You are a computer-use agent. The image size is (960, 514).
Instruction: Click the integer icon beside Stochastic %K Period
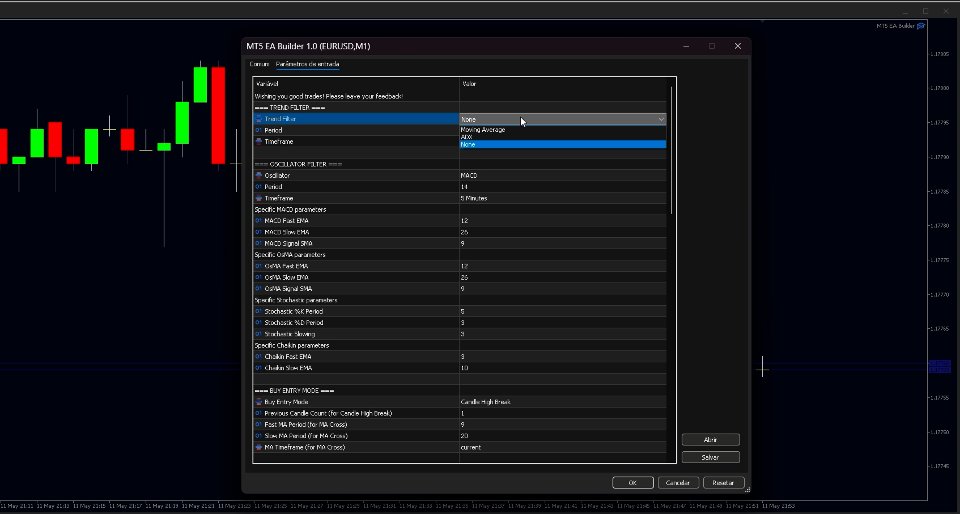258,311
